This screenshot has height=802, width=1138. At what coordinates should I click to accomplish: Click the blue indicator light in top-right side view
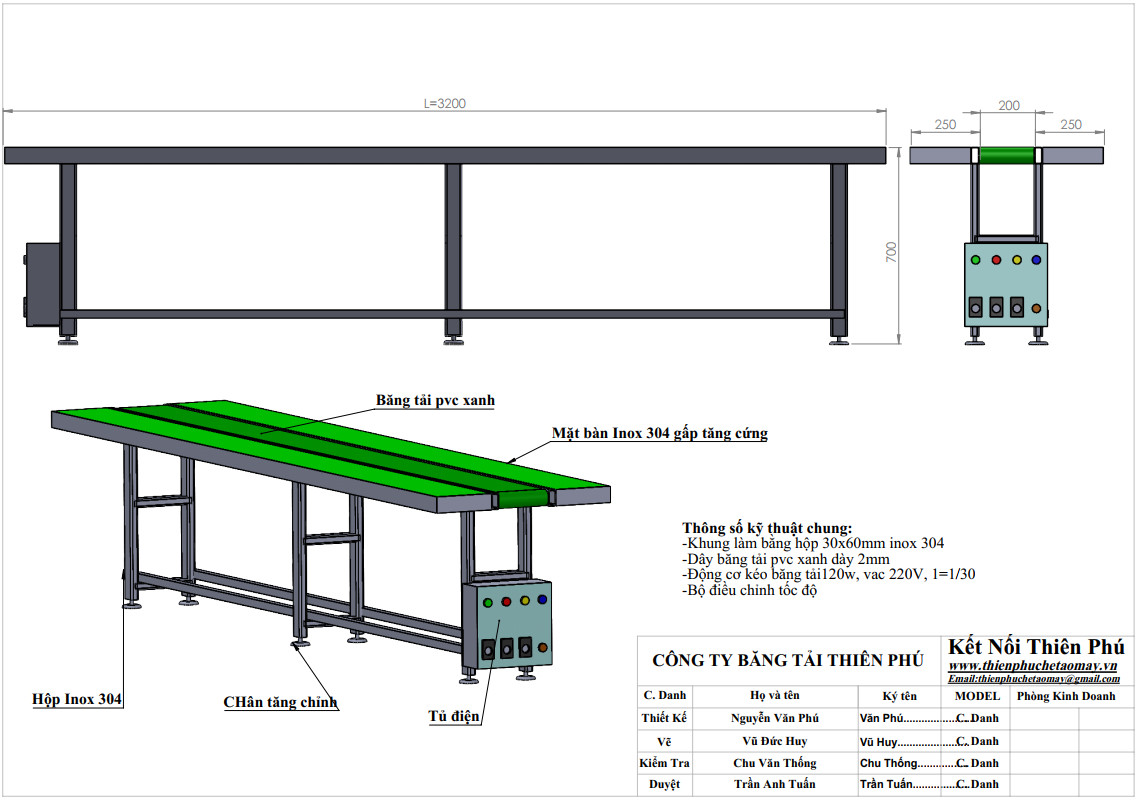click(1036, 260)
